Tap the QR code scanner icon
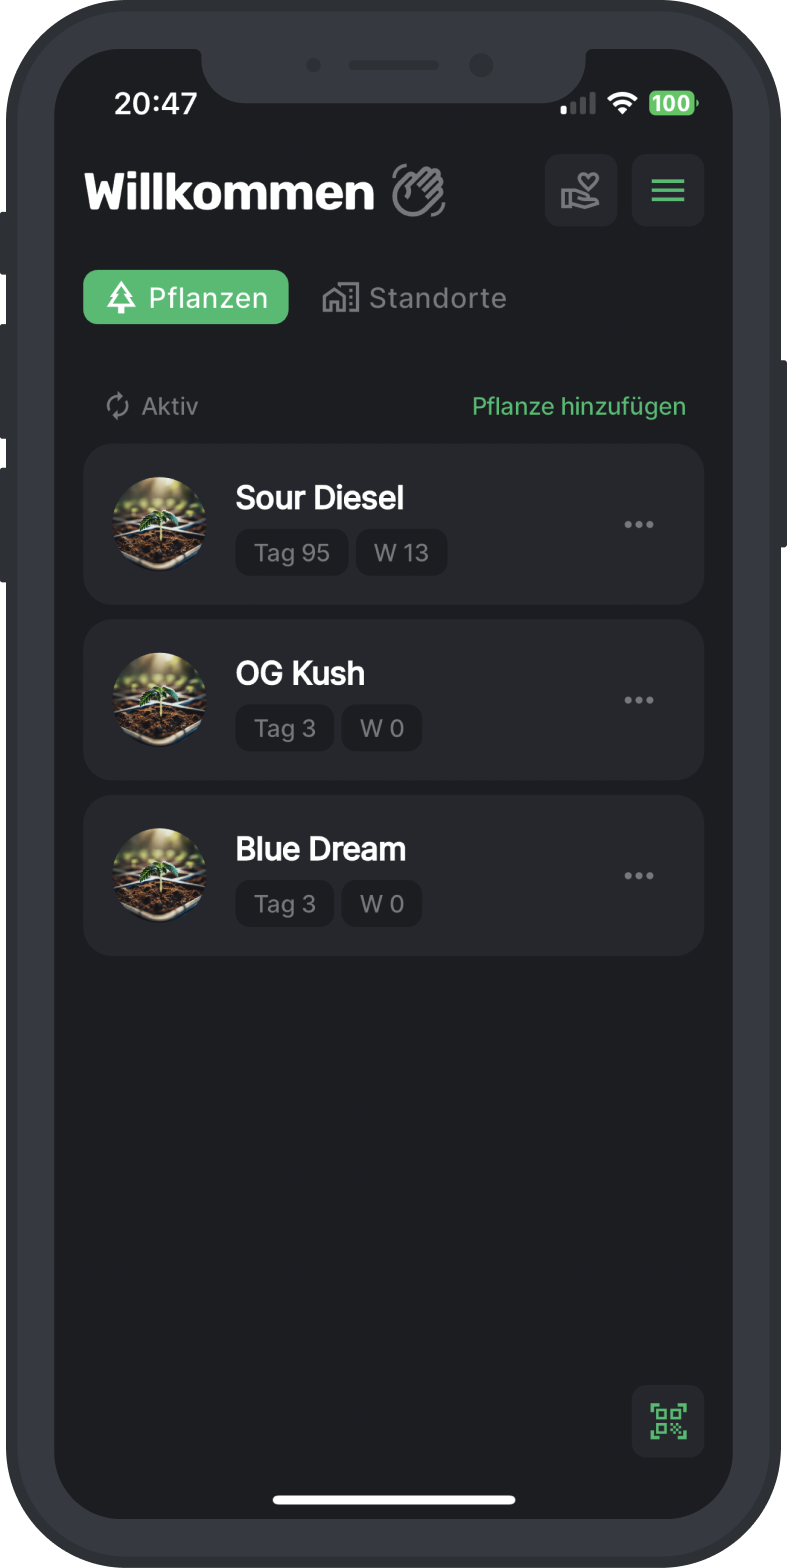787x1568 pixels. coord(668,1421)
